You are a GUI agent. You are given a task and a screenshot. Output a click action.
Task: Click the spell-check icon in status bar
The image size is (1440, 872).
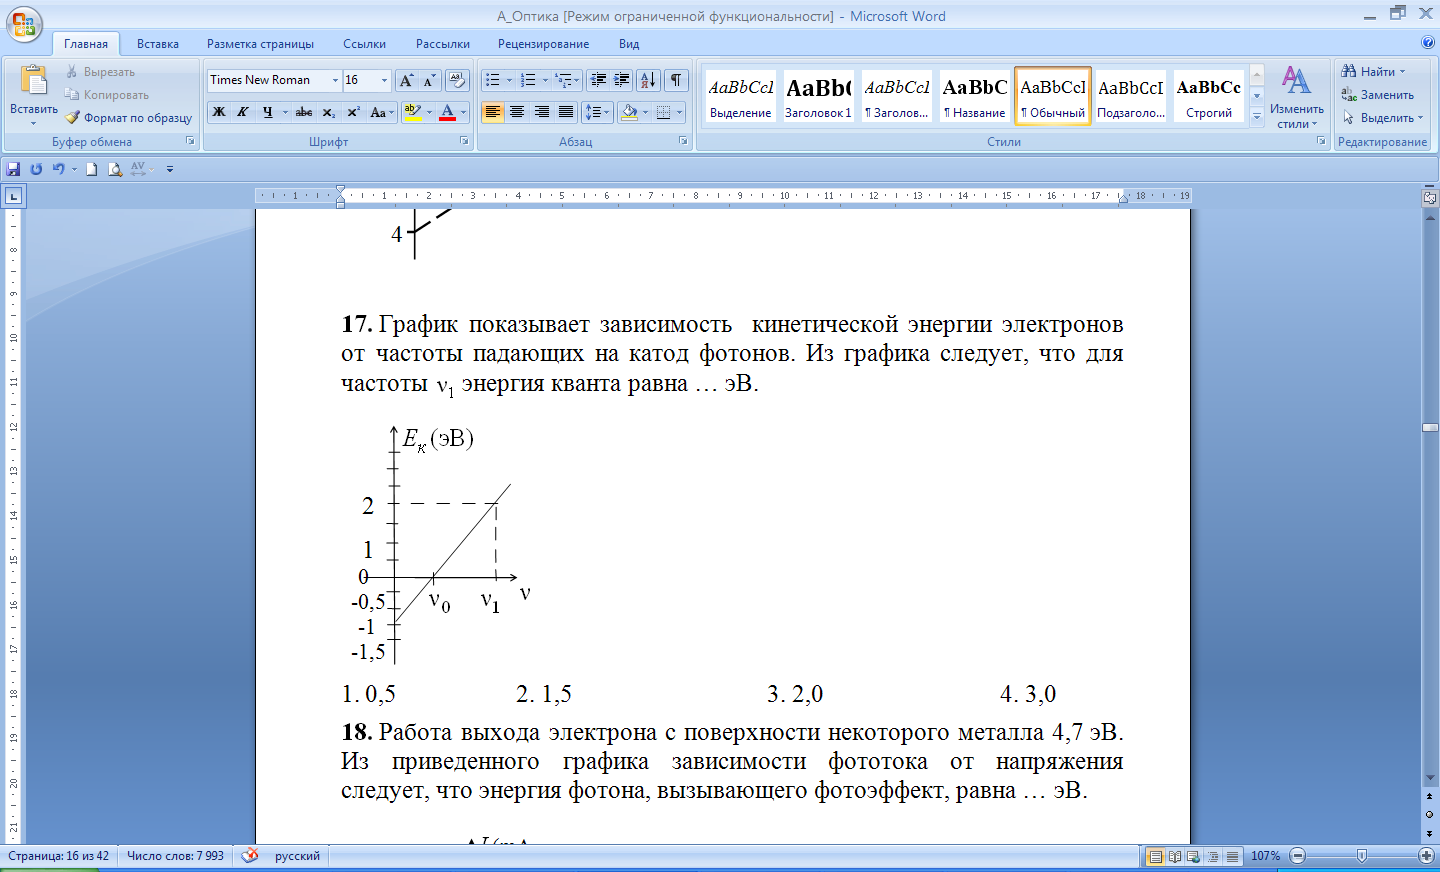point(250,856)
